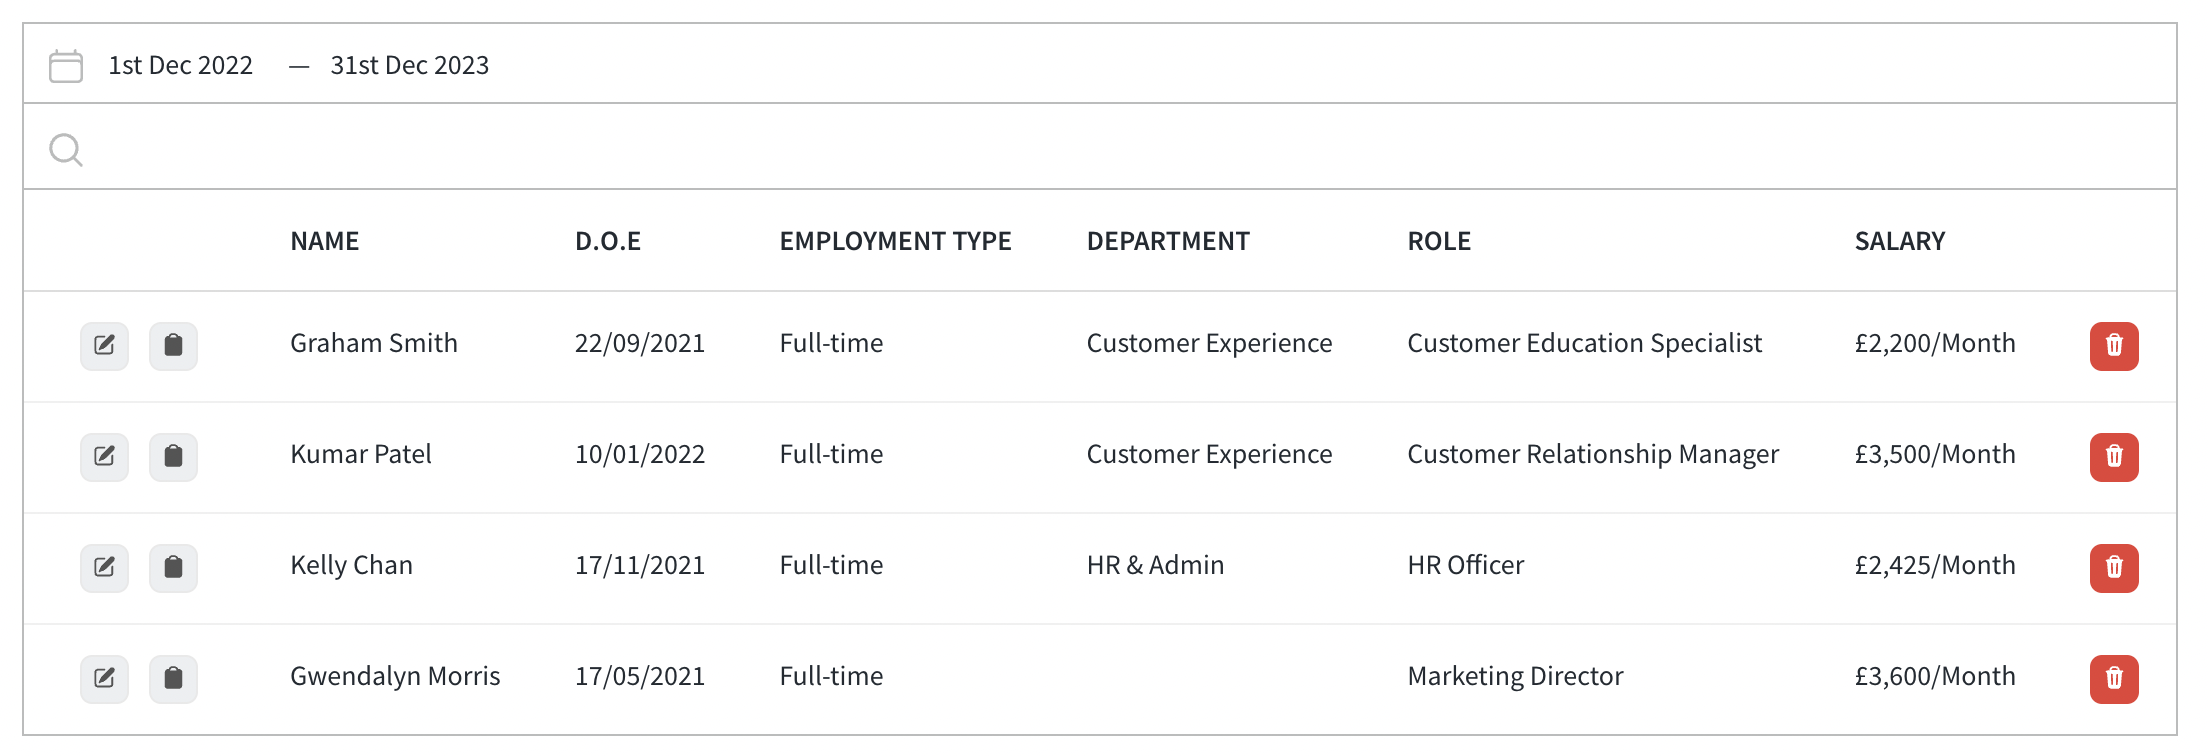Edit Kelly Chan's employee record
This screenshot has height=756, width=2208.
pos(104,568)
